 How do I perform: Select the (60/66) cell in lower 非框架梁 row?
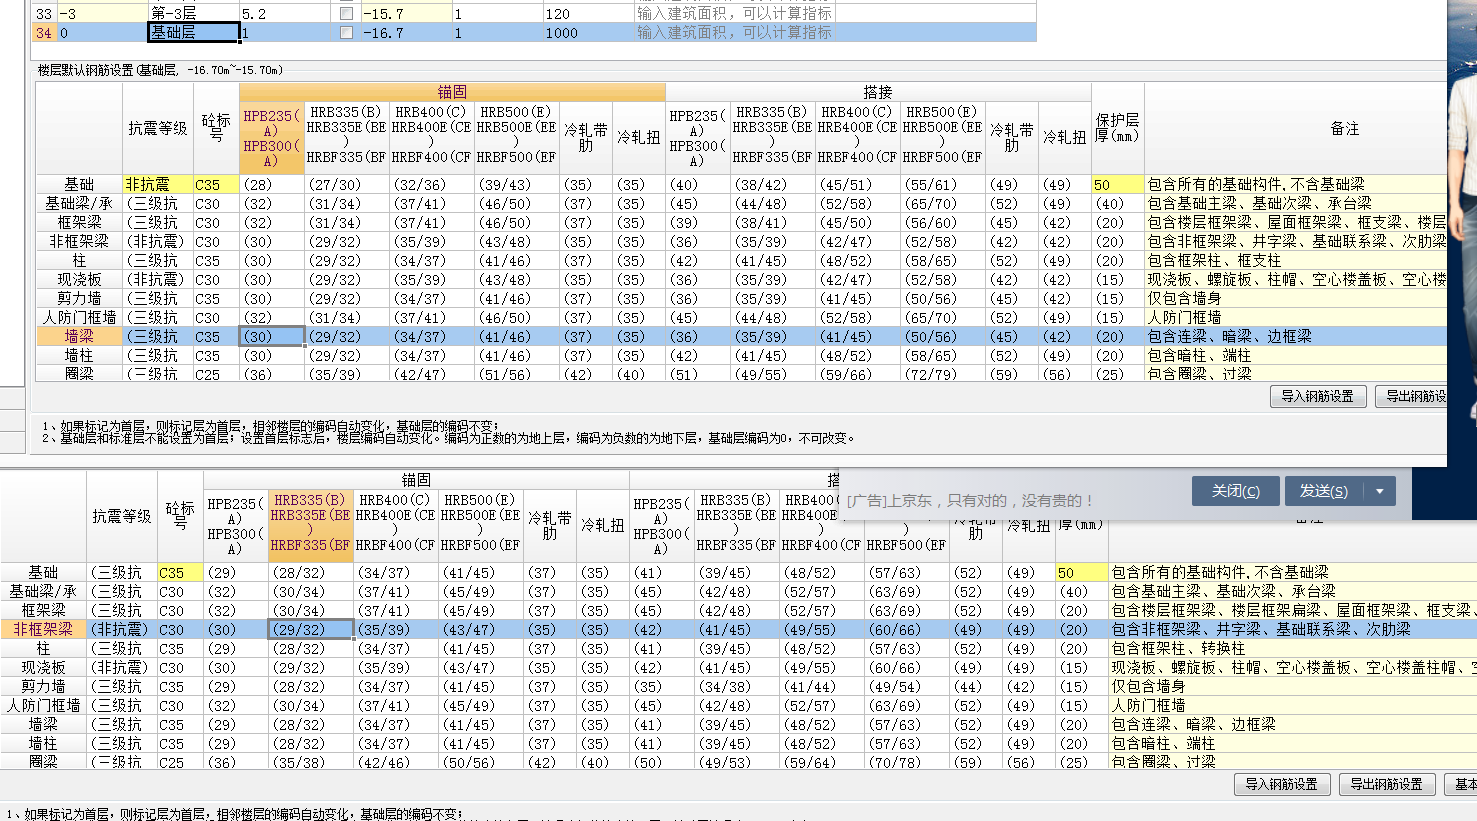(907, 630)
